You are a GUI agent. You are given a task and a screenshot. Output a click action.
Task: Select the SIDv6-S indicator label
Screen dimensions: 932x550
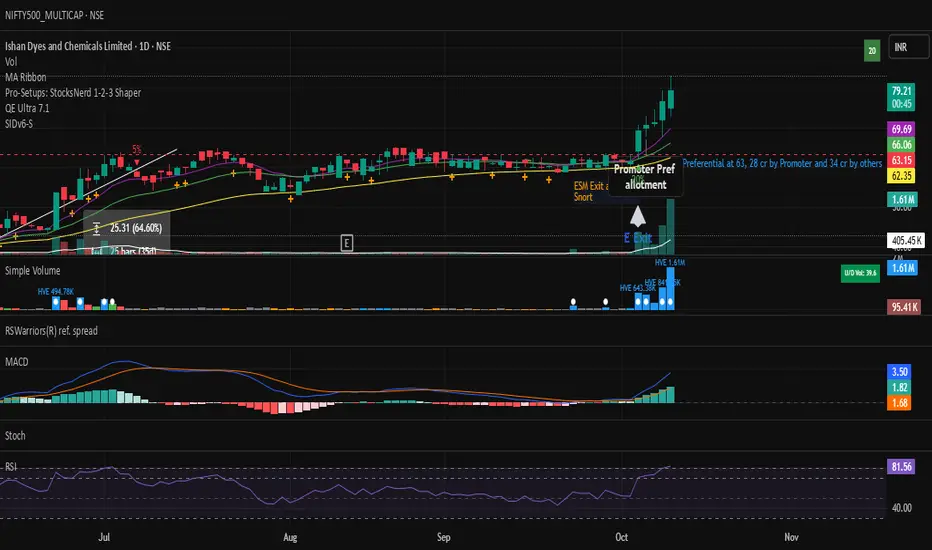(19, 124)
